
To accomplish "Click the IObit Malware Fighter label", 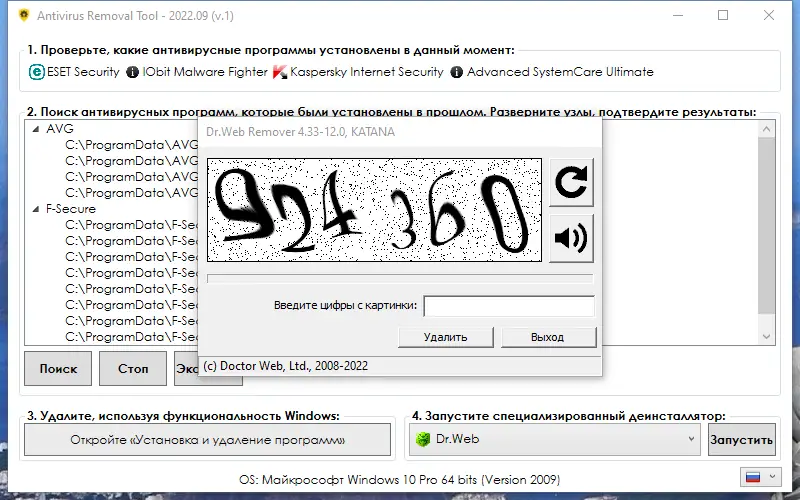I will click(205, 72).
